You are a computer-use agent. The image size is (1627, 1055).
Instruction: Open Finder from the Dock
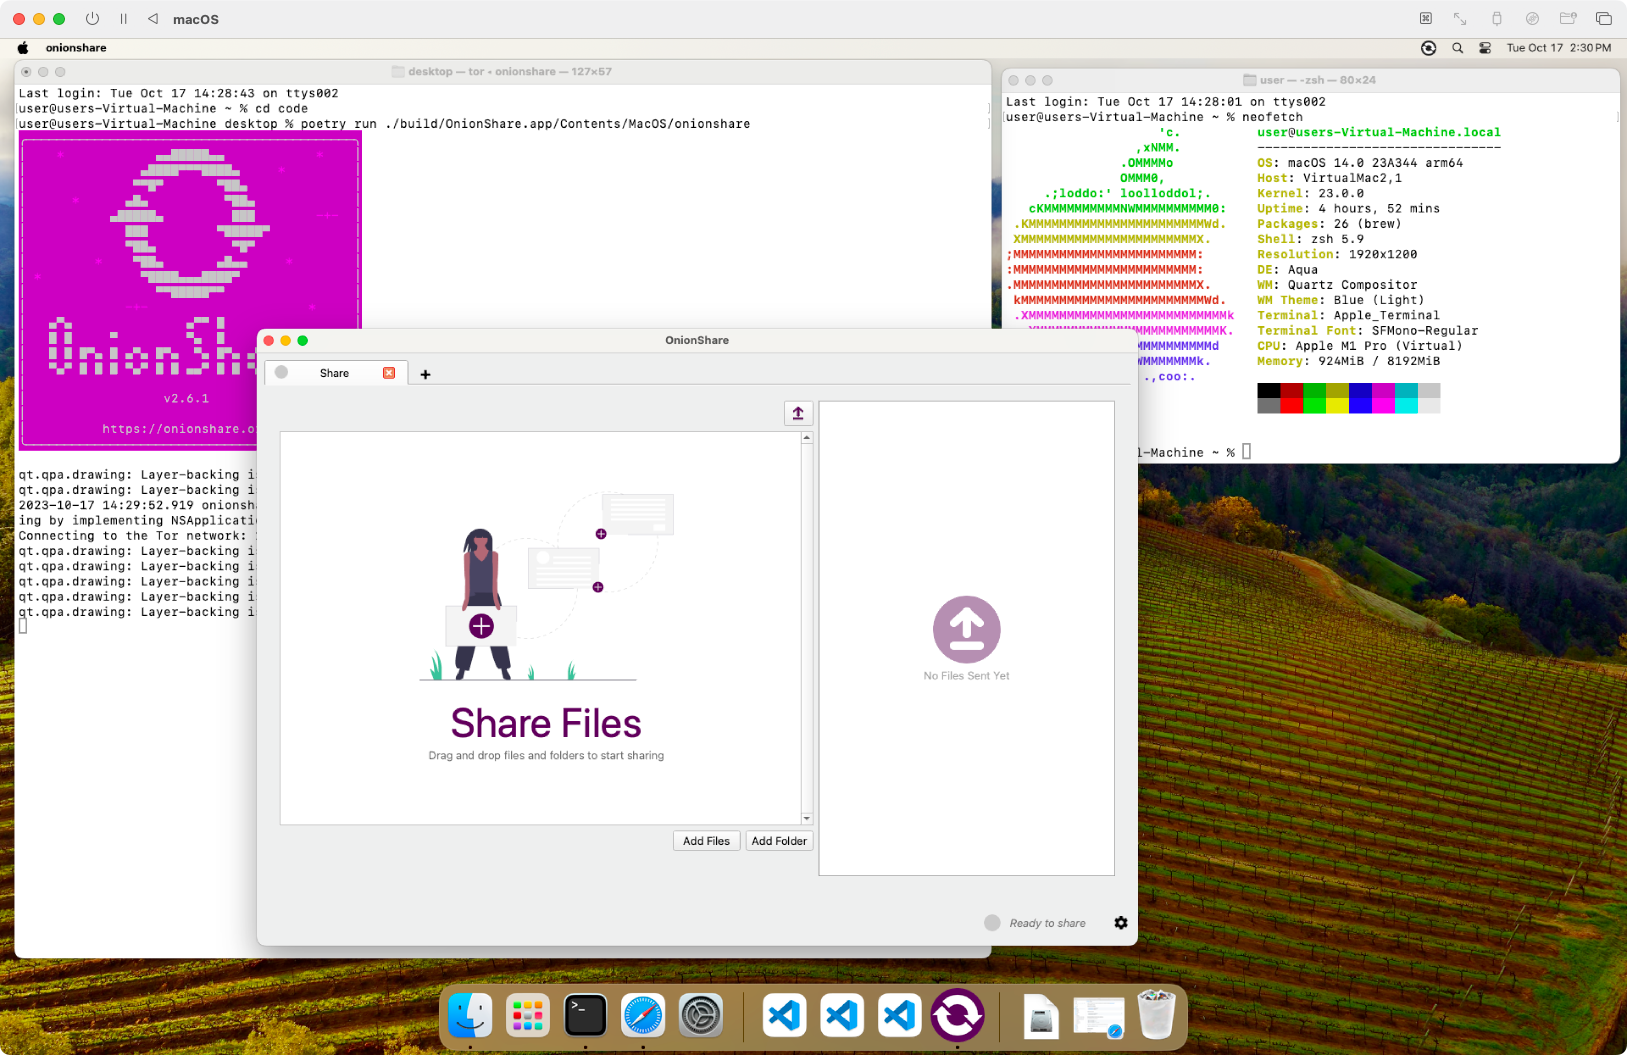click(469, 1015)
